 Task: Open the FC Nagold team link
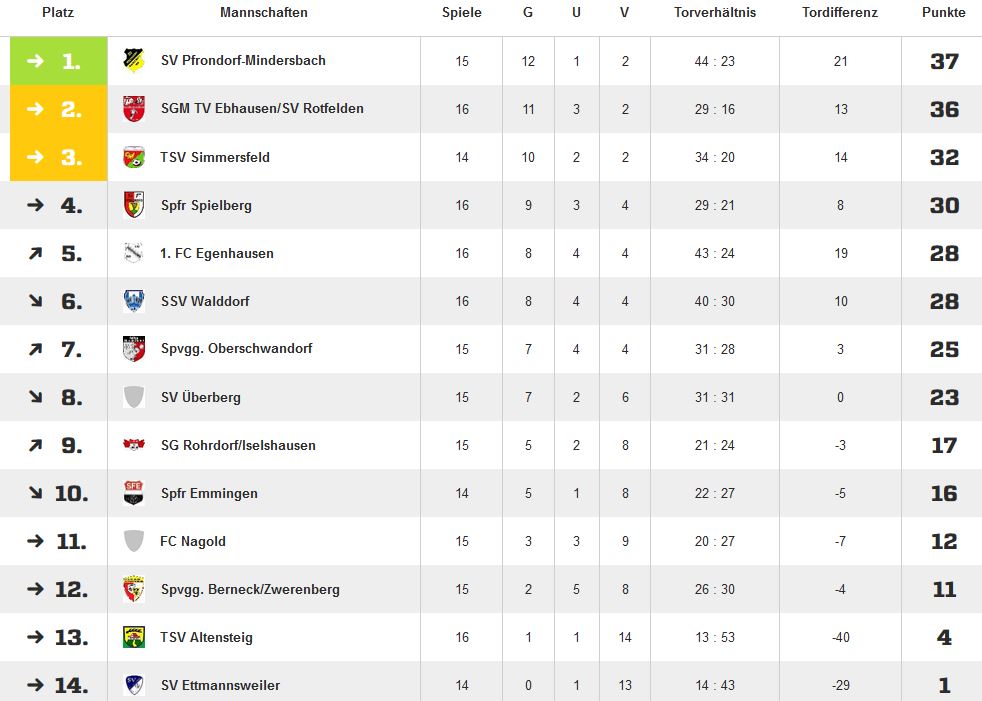193,541
